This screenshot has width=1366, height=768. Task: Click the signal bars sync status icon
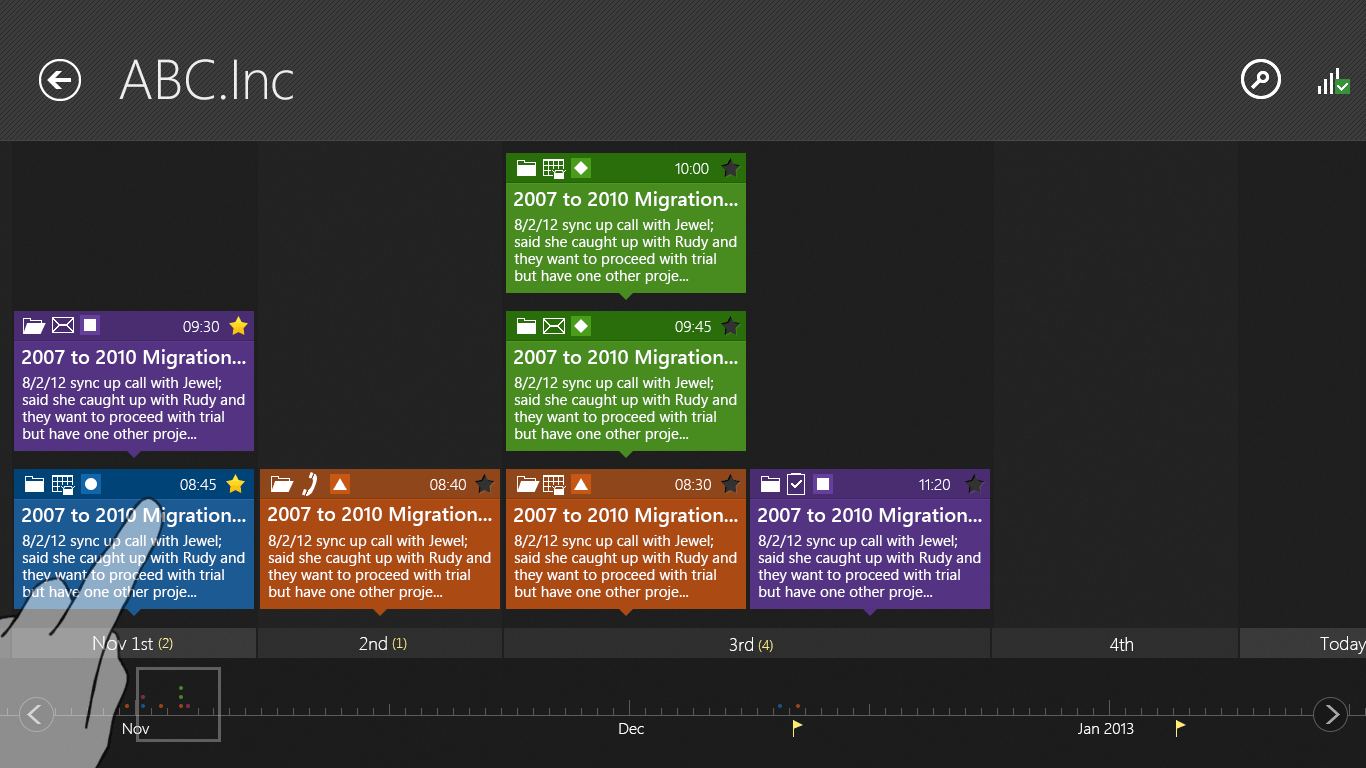[1333, 82]
